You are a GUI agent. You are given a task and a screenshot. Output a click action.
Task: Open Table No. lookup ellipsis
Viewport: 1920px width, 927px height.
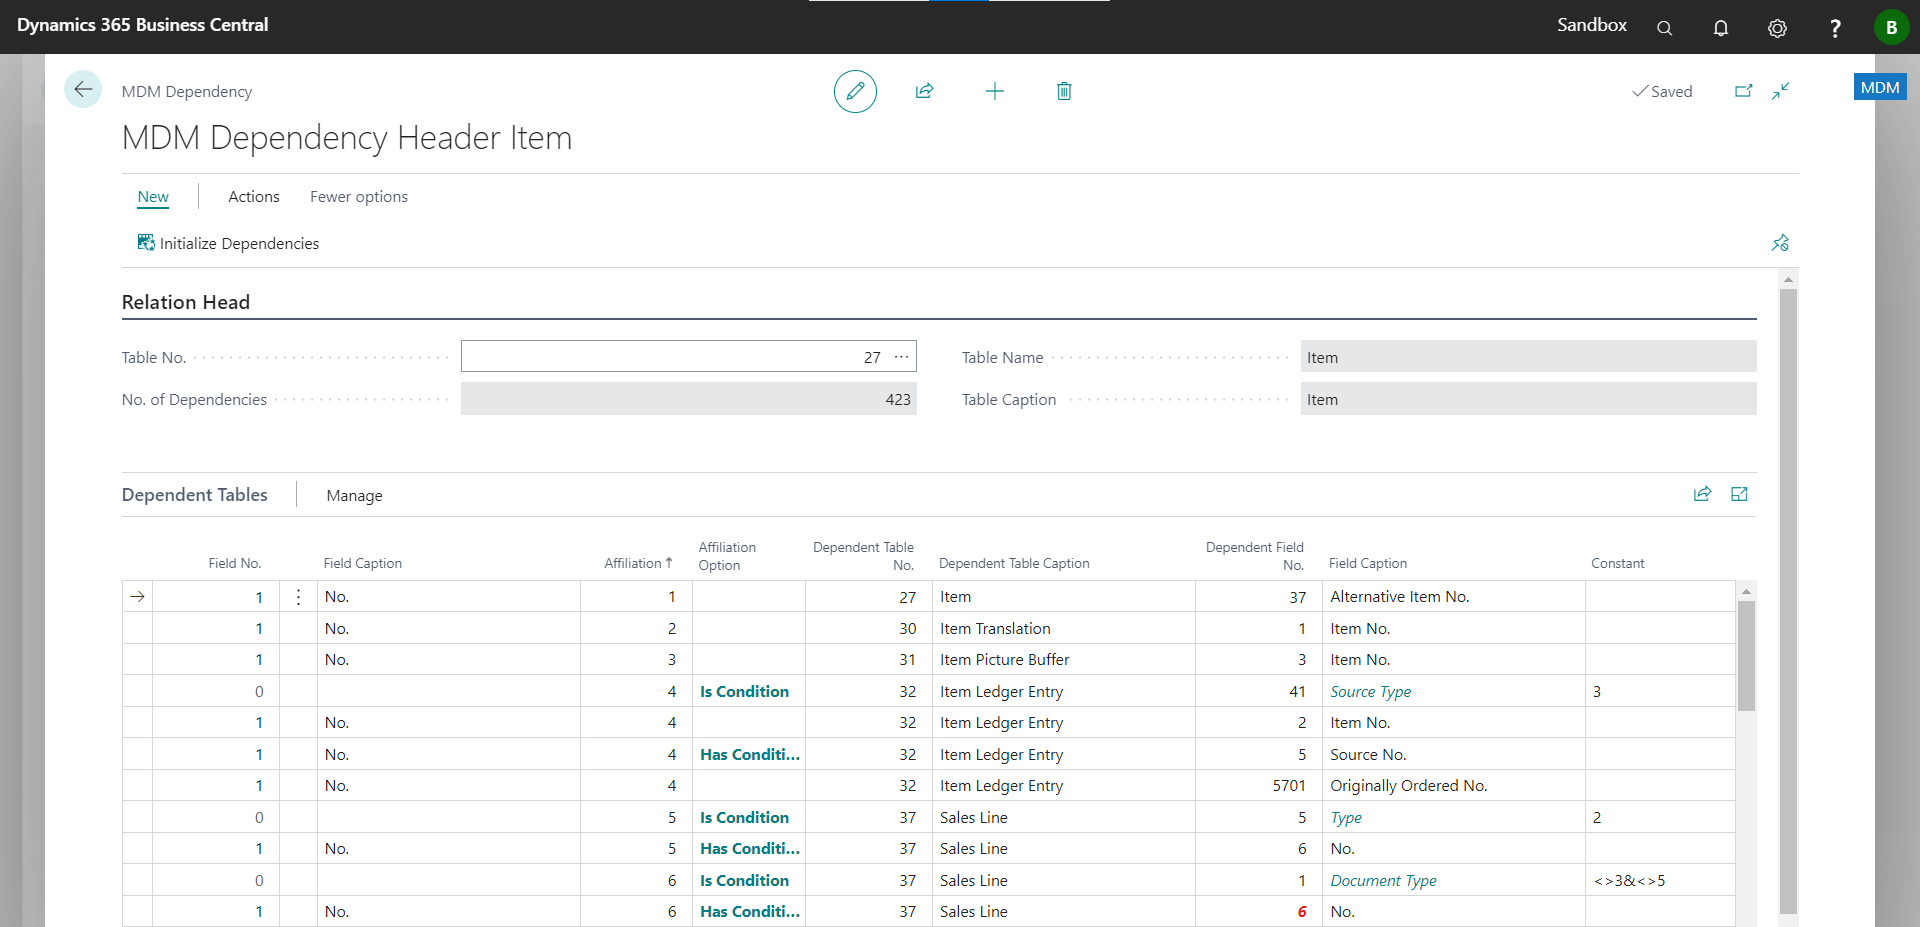coord(901,357)
